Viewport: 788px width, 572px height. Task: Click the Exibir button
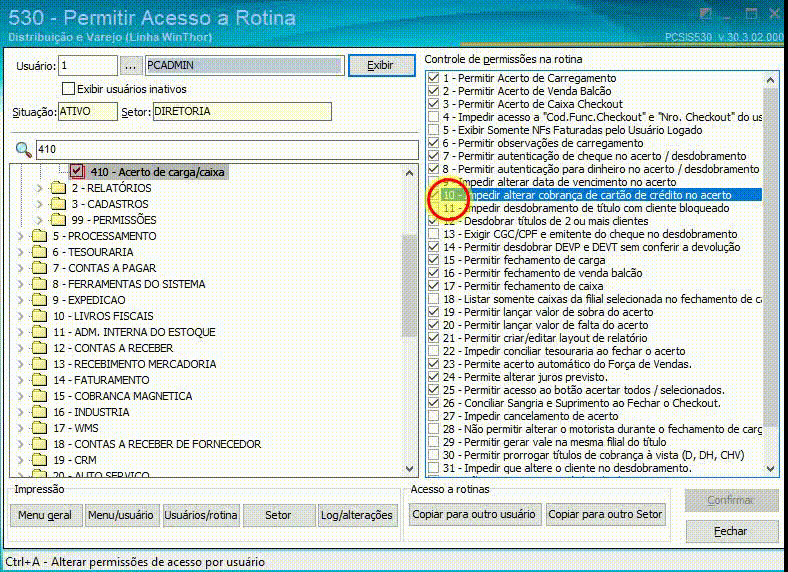click(x=381, y=65)
